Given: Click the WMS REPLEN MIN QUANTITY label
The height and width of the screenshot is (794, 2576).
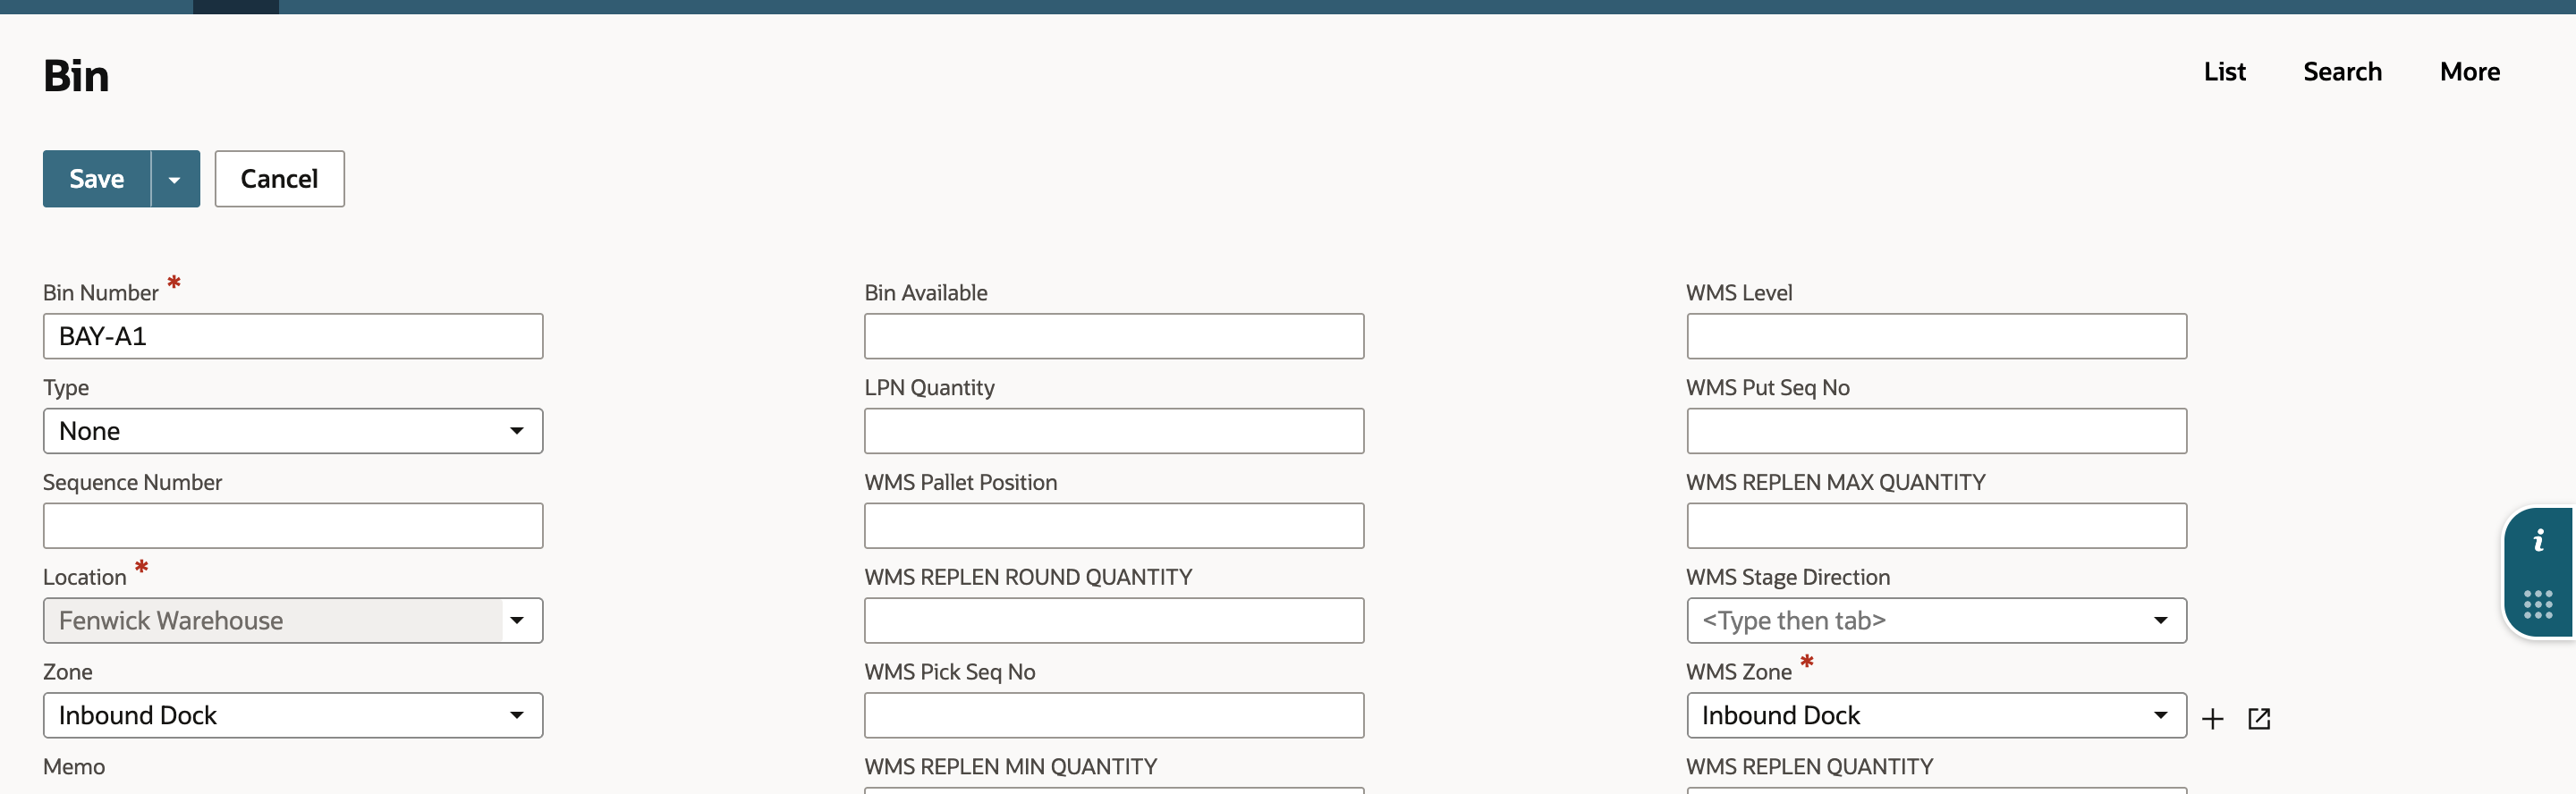Looking at the screenshot, I should (1010, 767).
